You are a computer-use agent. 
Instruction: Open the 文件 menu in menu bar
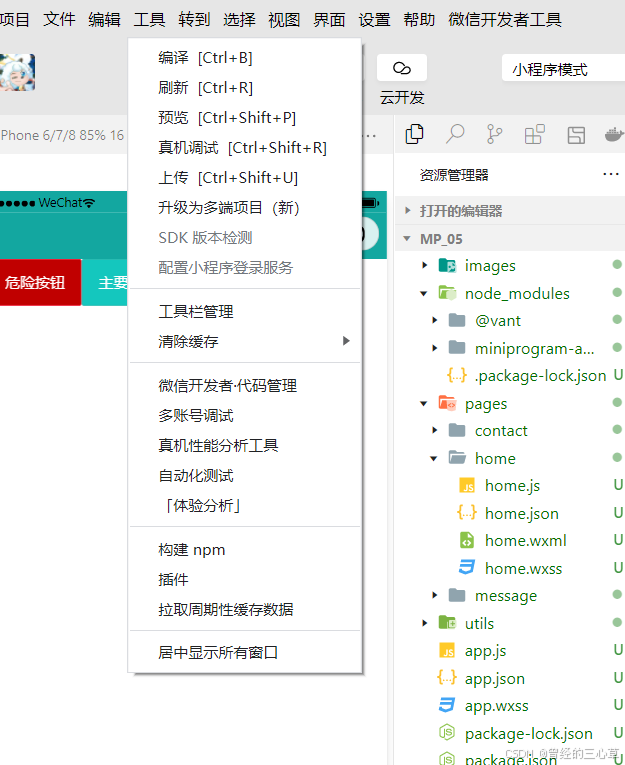click(x=60, y=20)
